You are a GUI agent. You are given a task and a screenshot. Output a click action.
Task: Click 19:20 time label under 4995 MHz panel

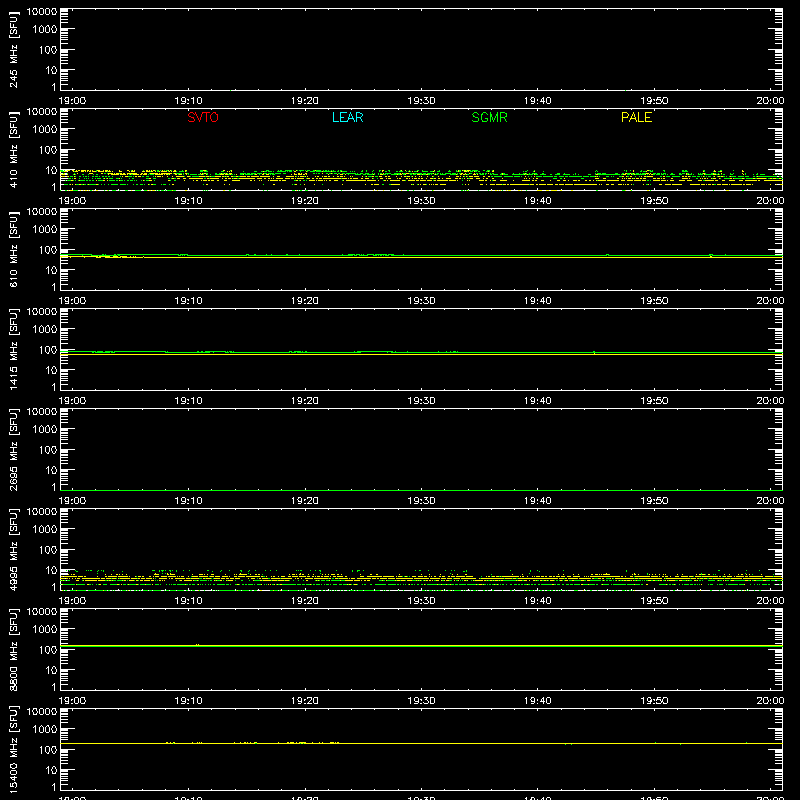click(x=305, y=601)
